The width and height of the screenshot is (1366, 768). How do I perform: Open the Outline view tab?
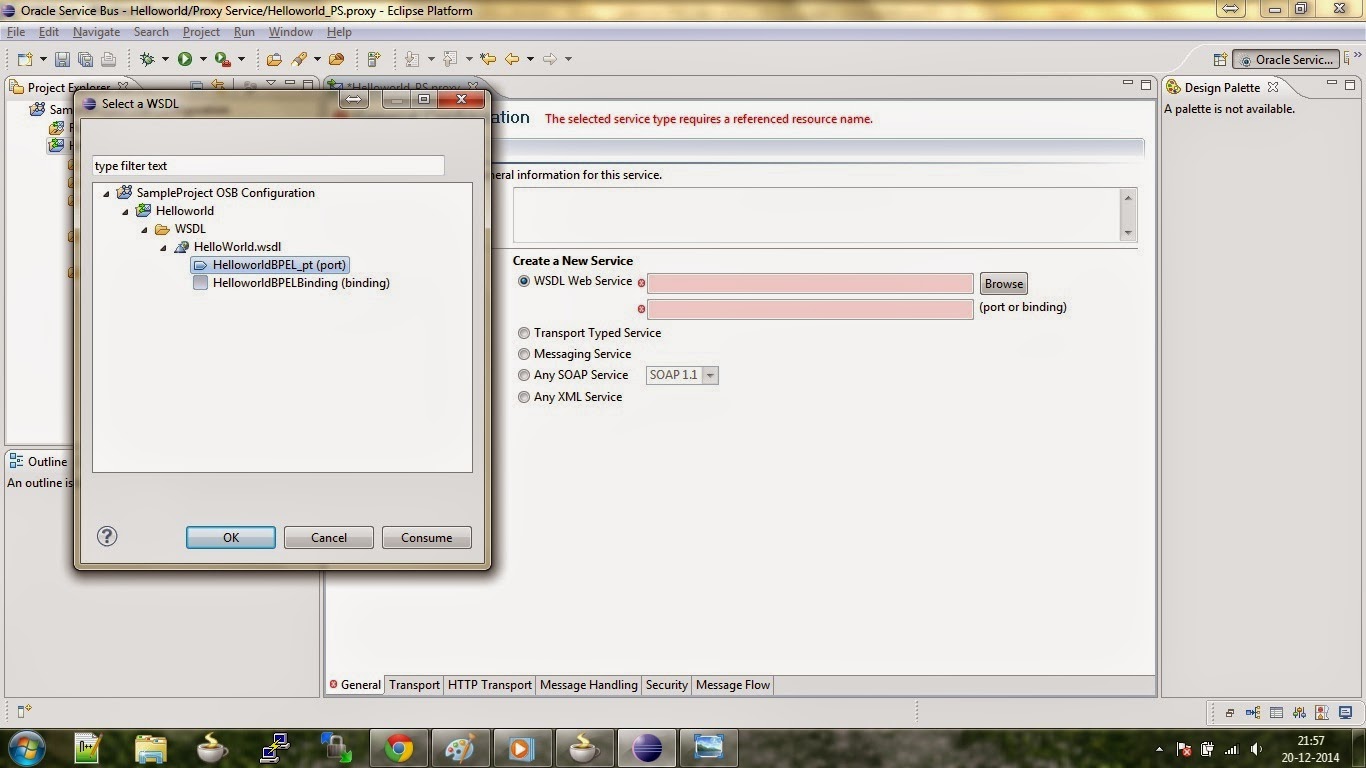pos(38,461)
